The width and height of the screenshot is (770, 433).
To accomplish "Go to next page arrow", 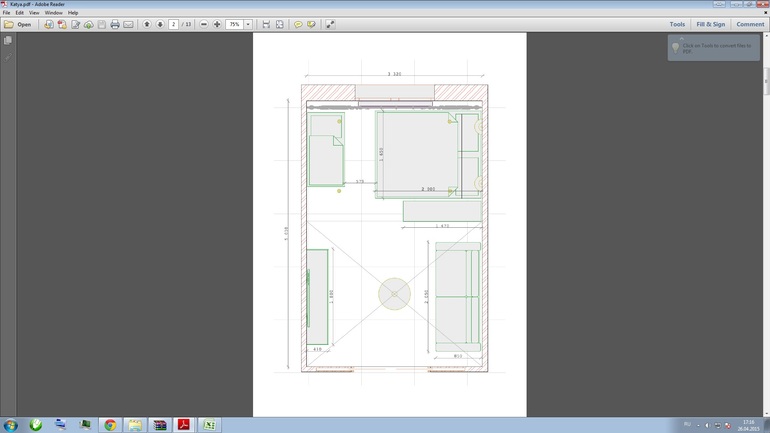I will (160, 24).
